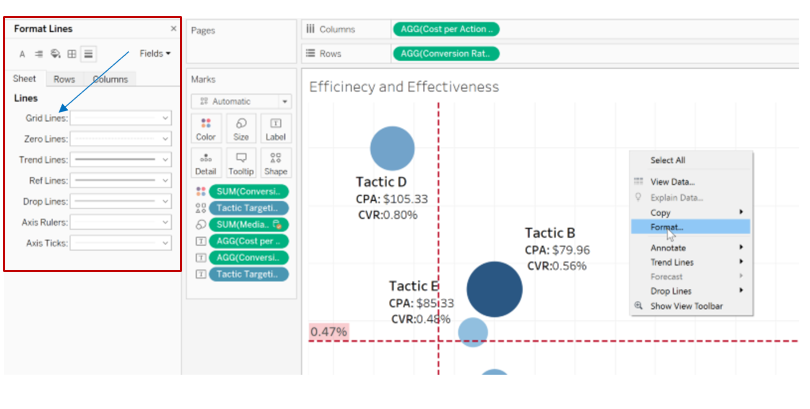Open the Shape marks card
This screenshot has height=409, width=810.
(276, 163)
